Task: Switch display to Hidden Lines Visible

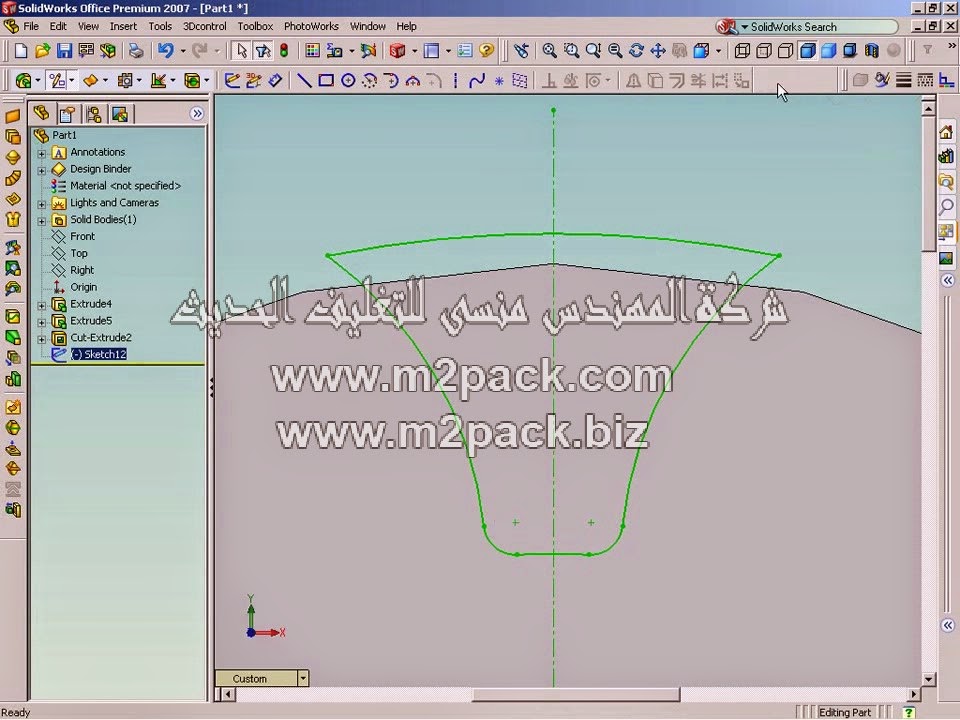Action: click(x=763, y=51)
